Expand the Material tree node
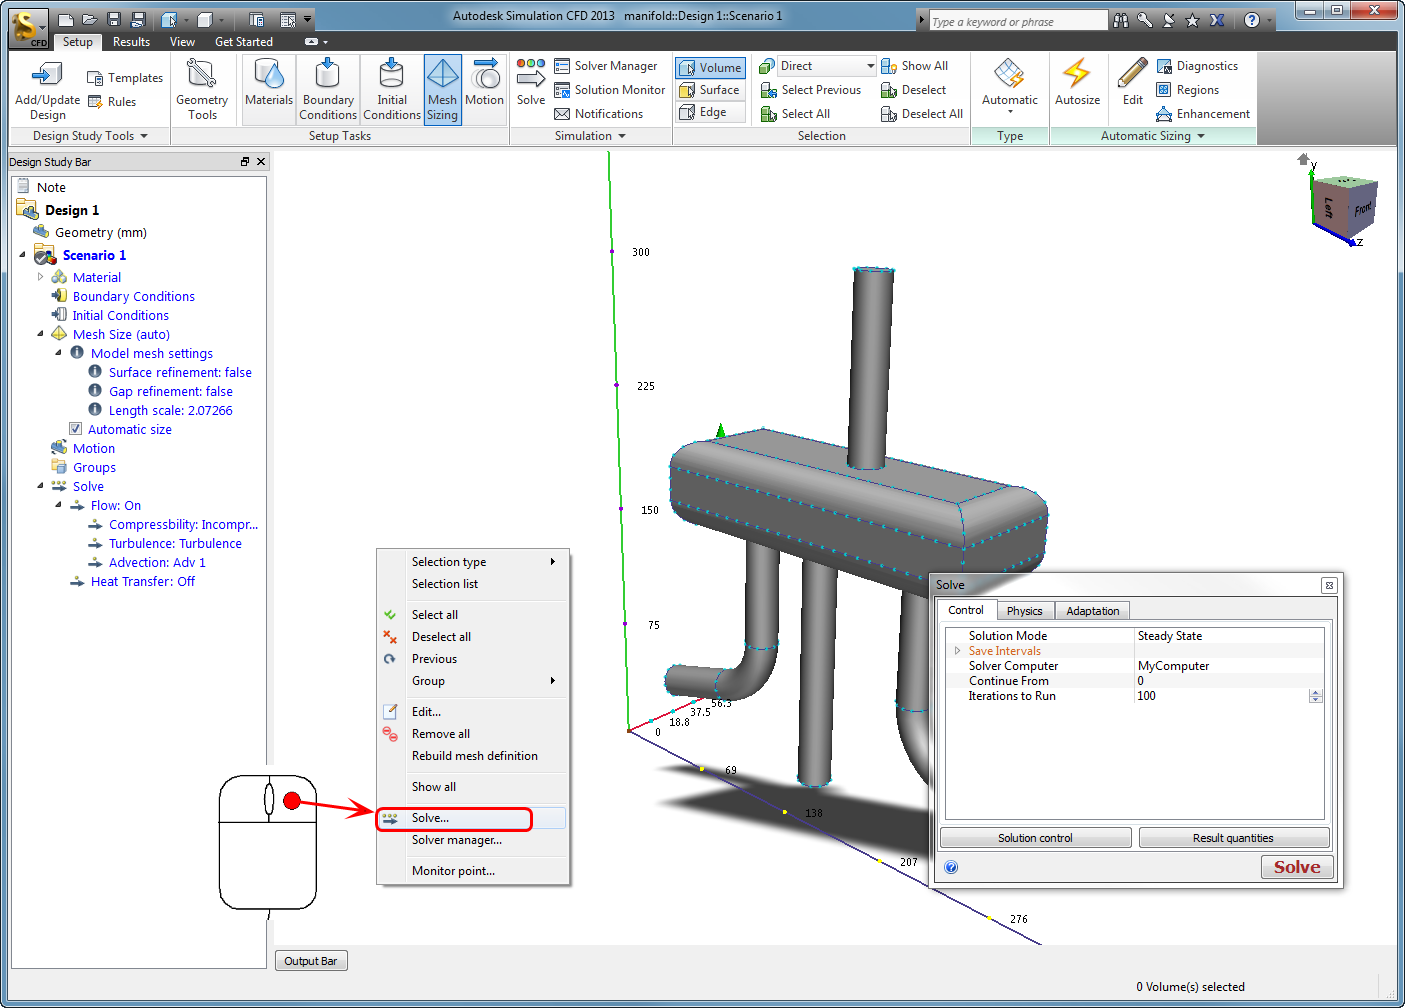Screen dimensions: 1405x1008 pyautogui.click(x=41, y=277)
